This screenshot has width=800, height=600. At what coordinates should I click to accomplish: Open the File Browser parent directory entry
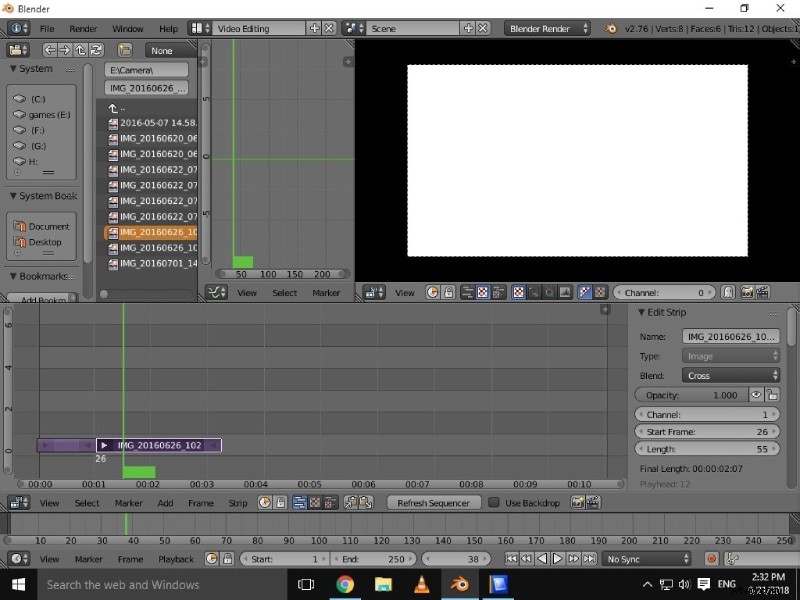pos(115,107)
